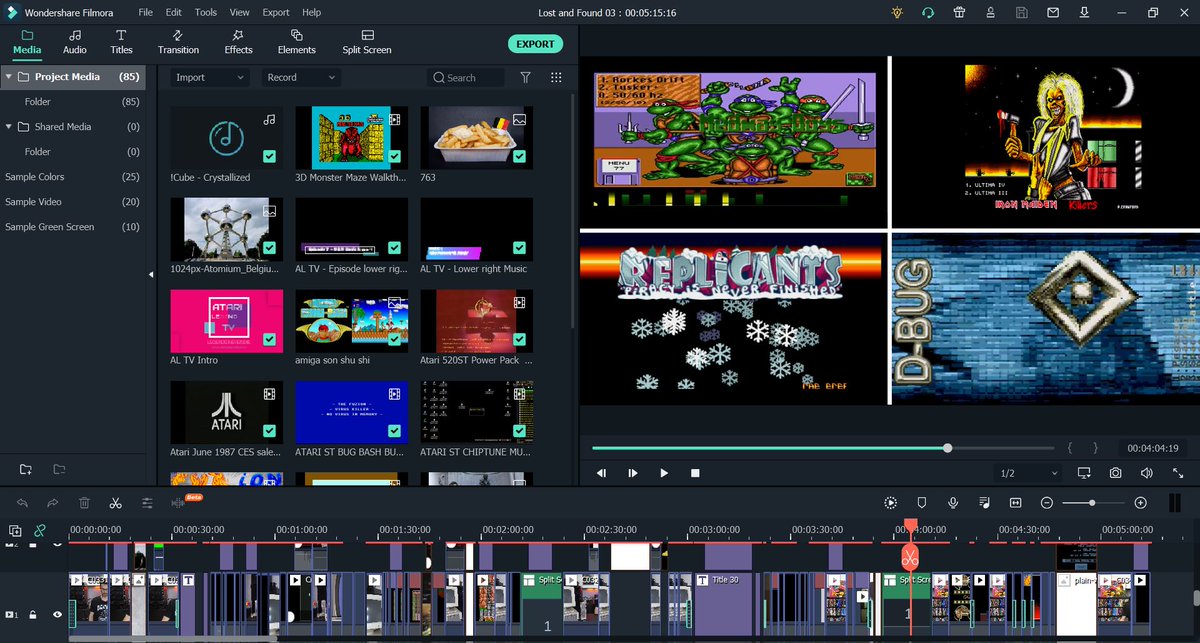Screen dimensions: 1200x643
Task: Record a voiceover with the microphone
Action: tap(953, 503)
